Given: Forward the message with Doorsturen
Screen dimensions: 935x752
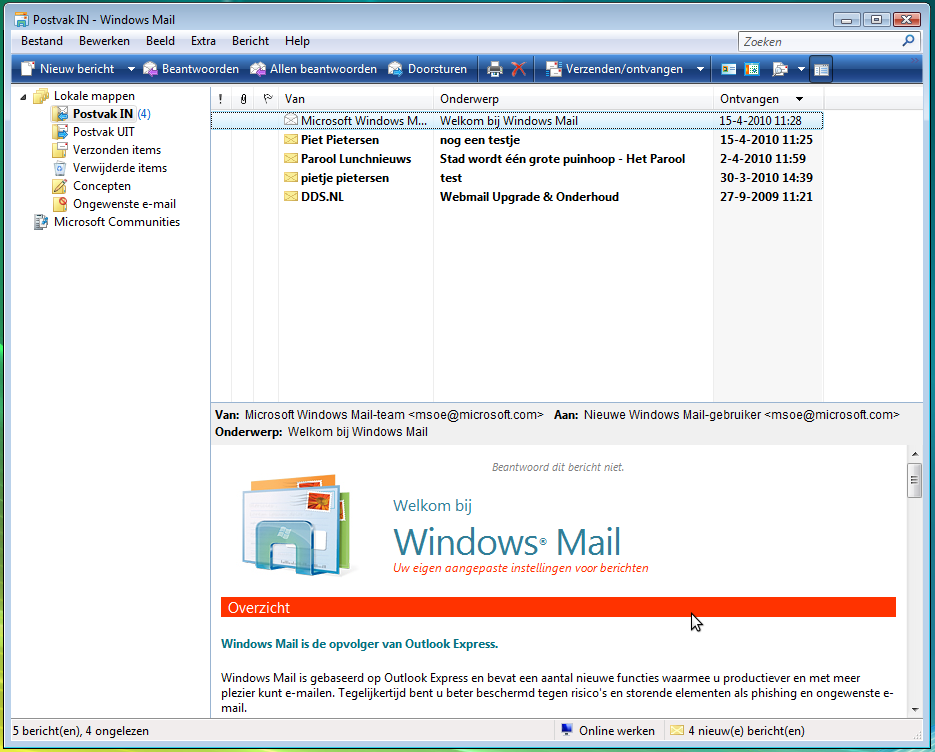Looking at the screenshot, I should pos(427,69).
